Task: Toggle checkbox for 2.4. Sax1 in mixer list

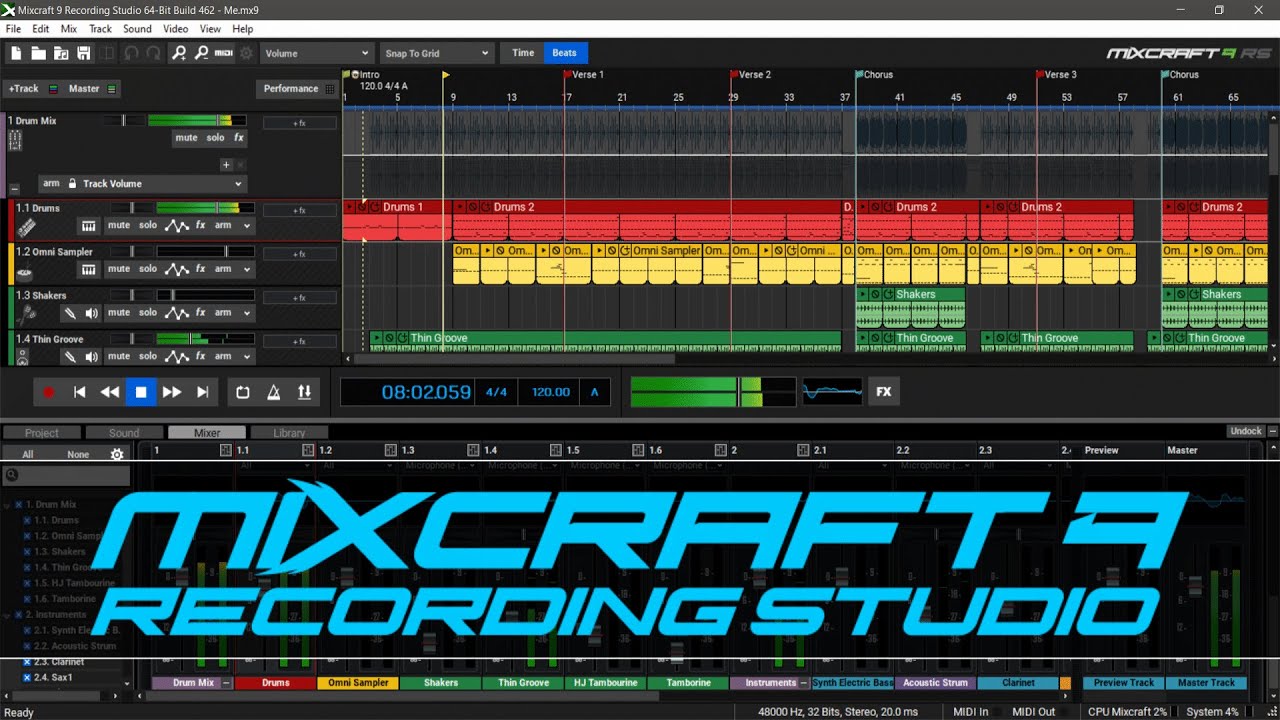Action: click(x=27, y=677)
